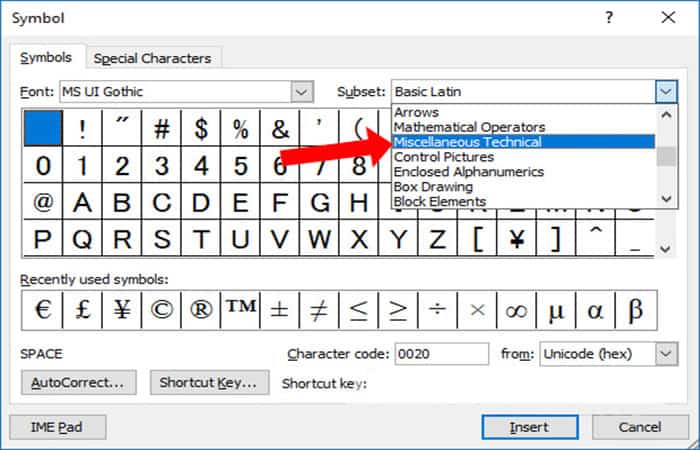Click the AutoCorrect... button
Screen dimensions: 700x450
click(x=79, y=383)
